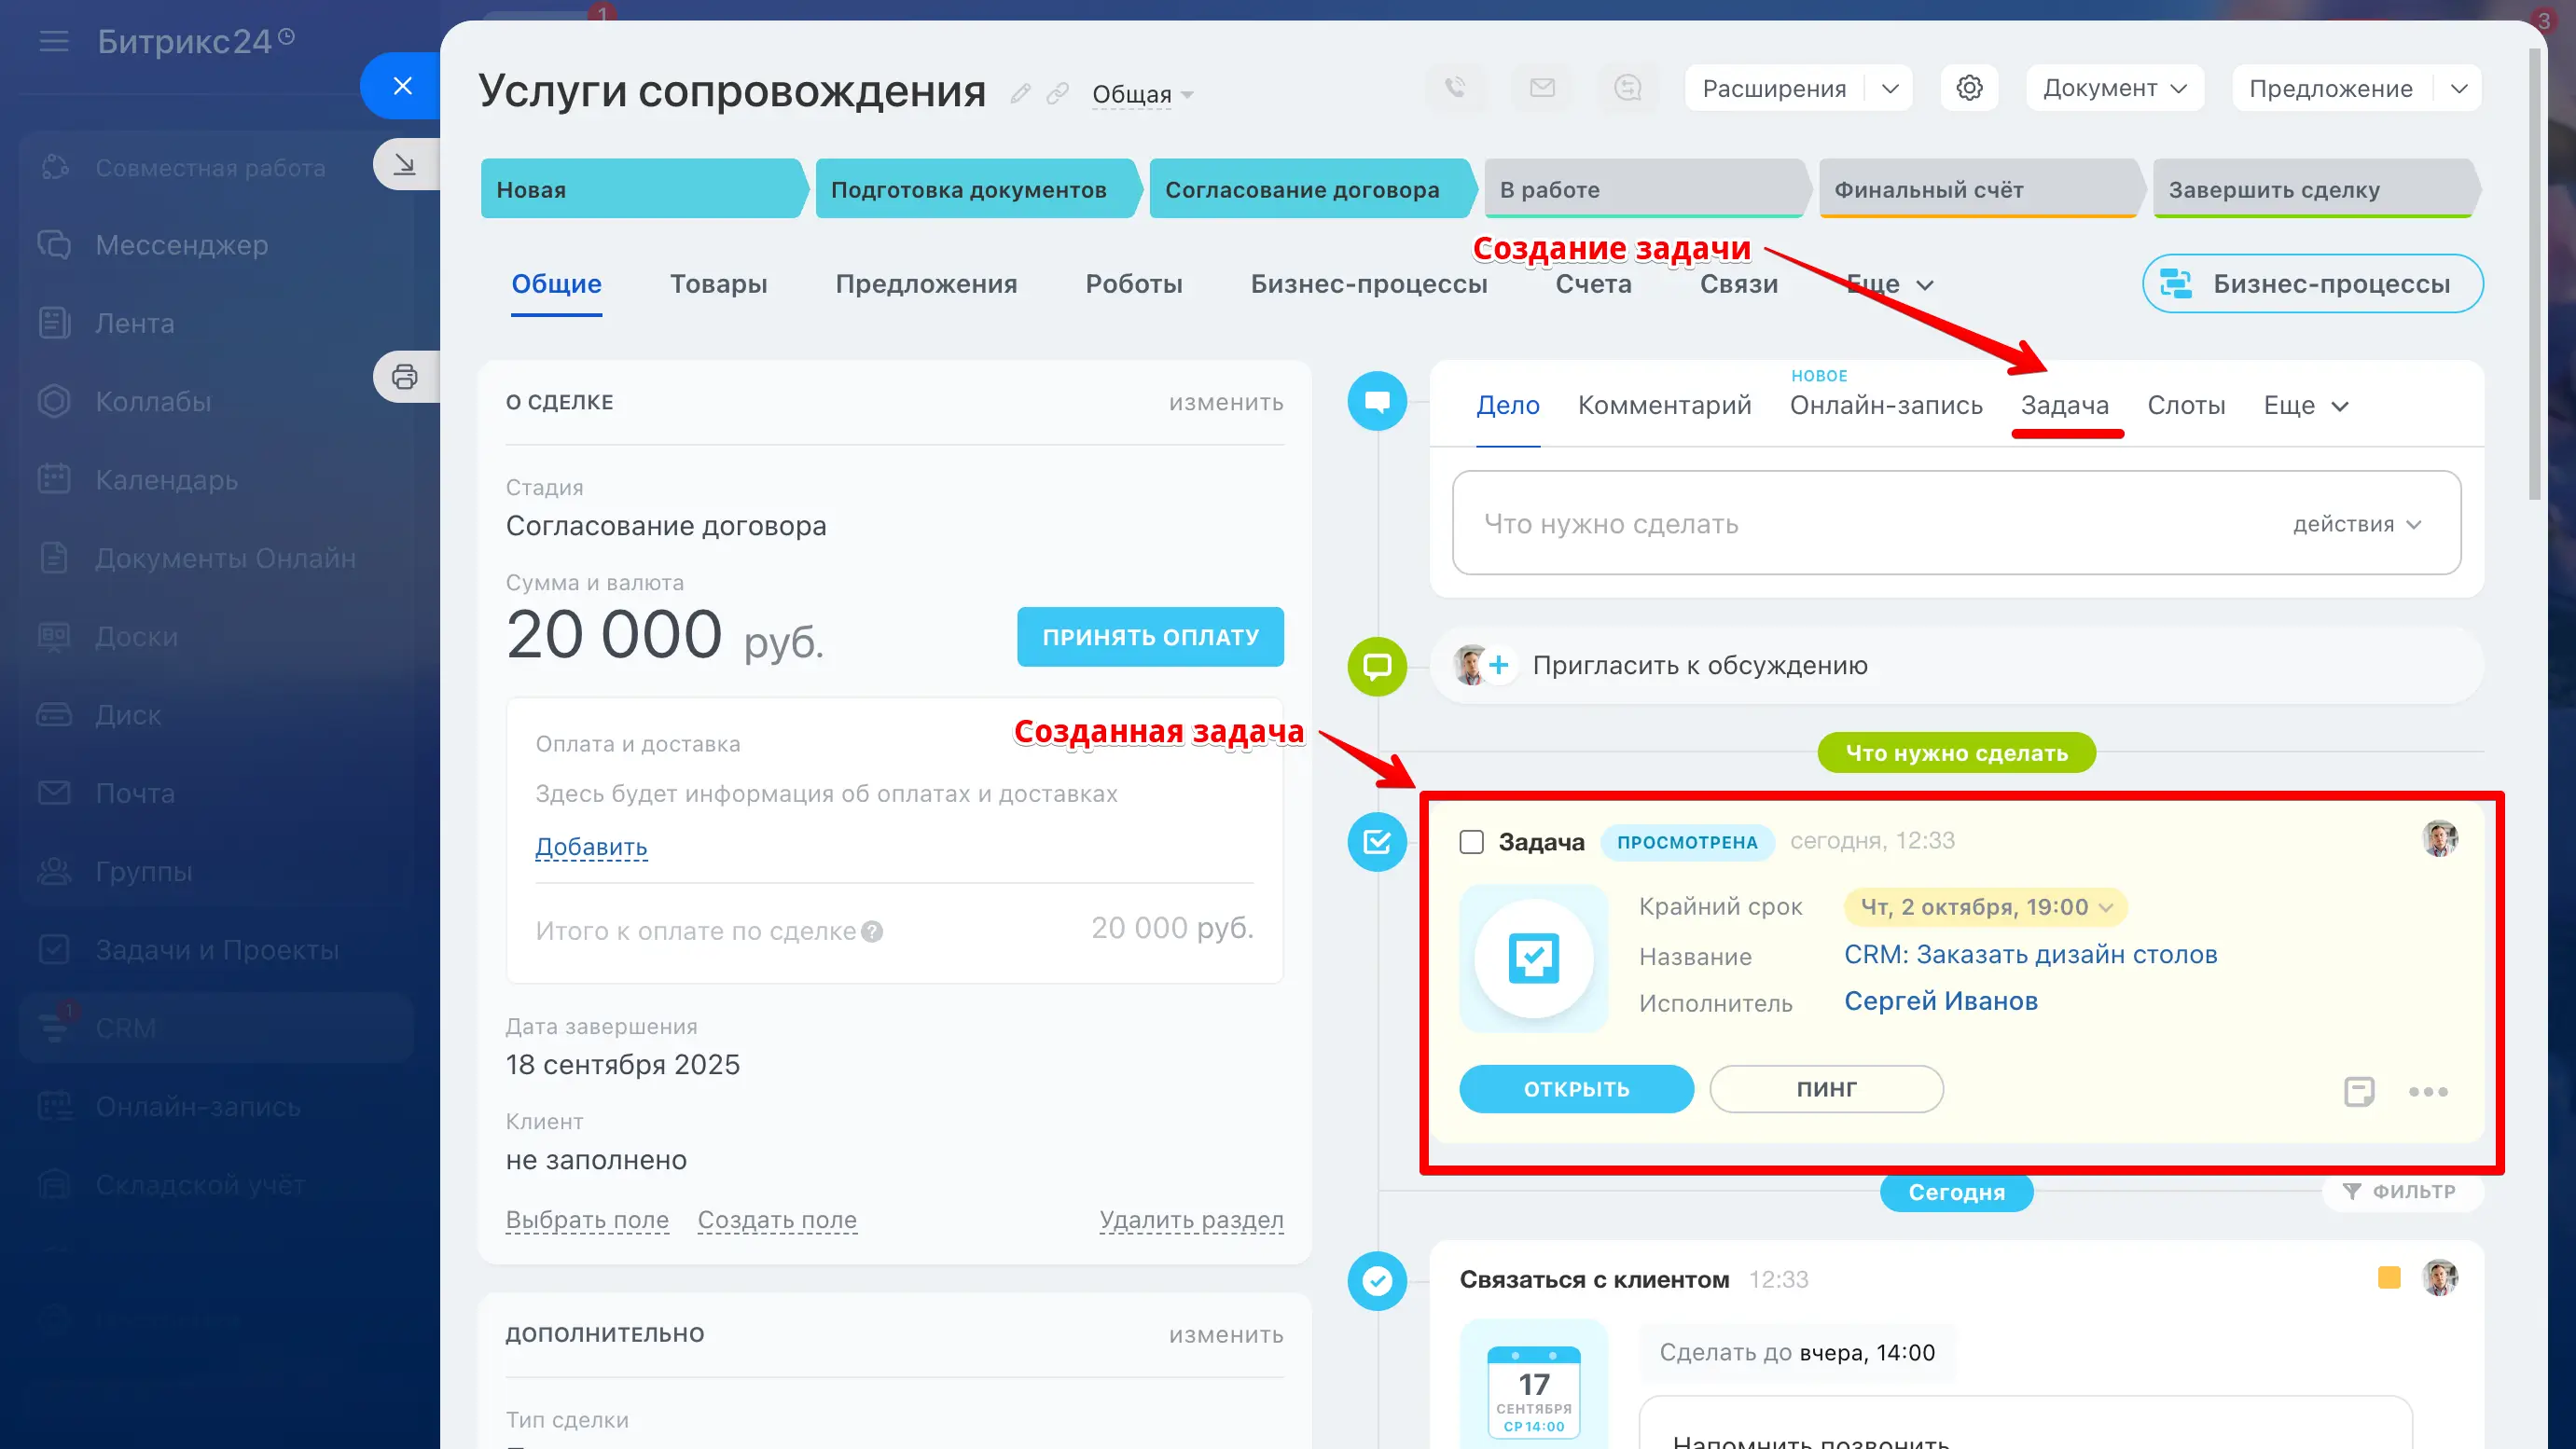Click the phone call icon
The height and width of the screenshot is (1449, 2576).
(x=1455, y=88)
